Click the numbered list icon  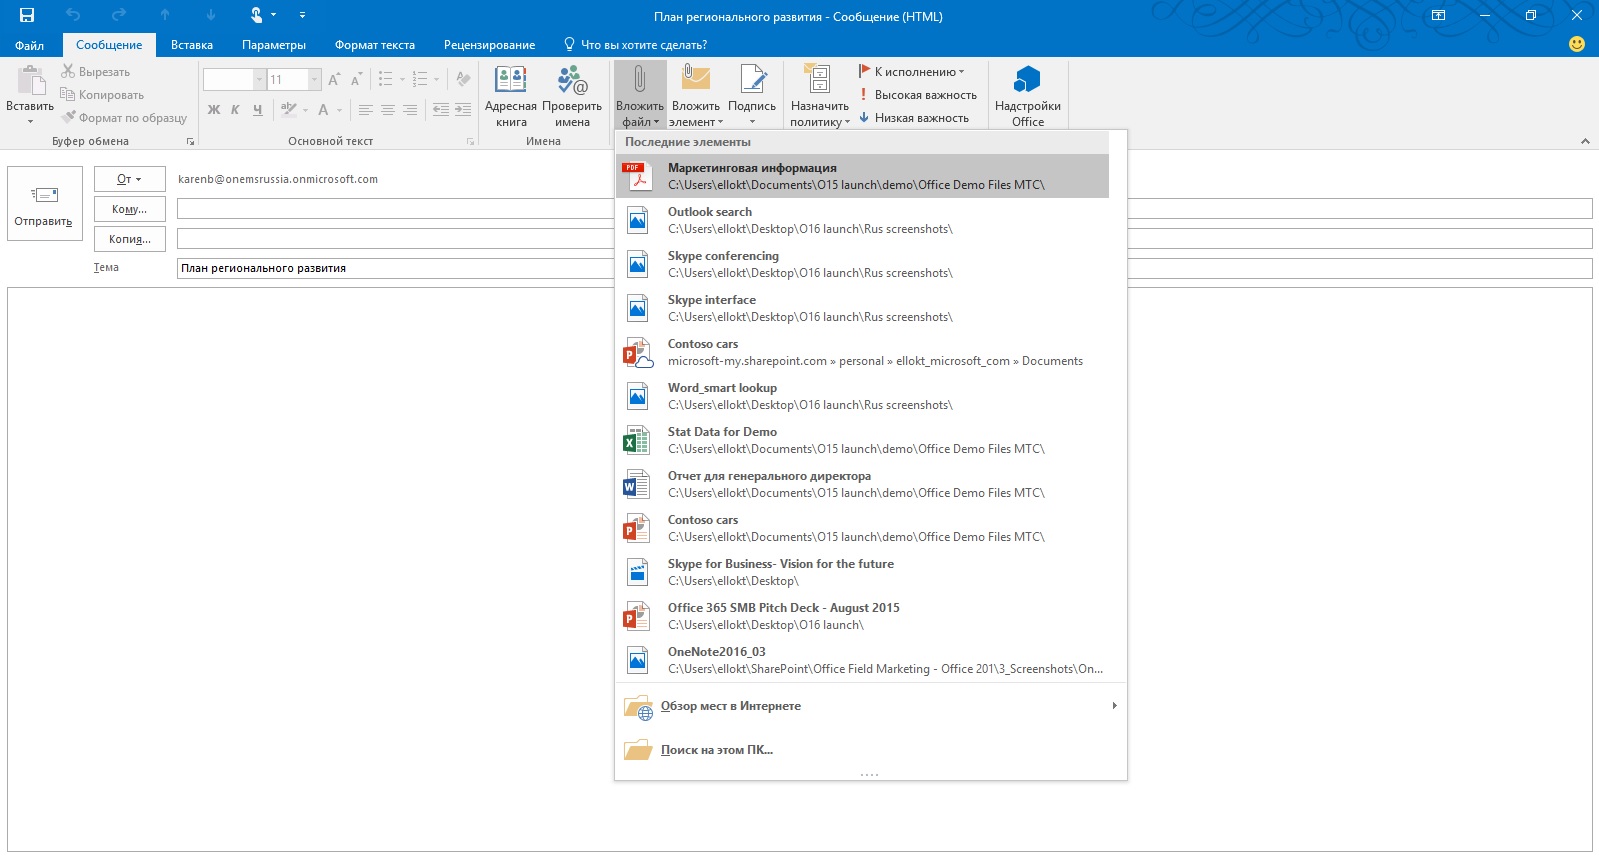tap(420, 80)
